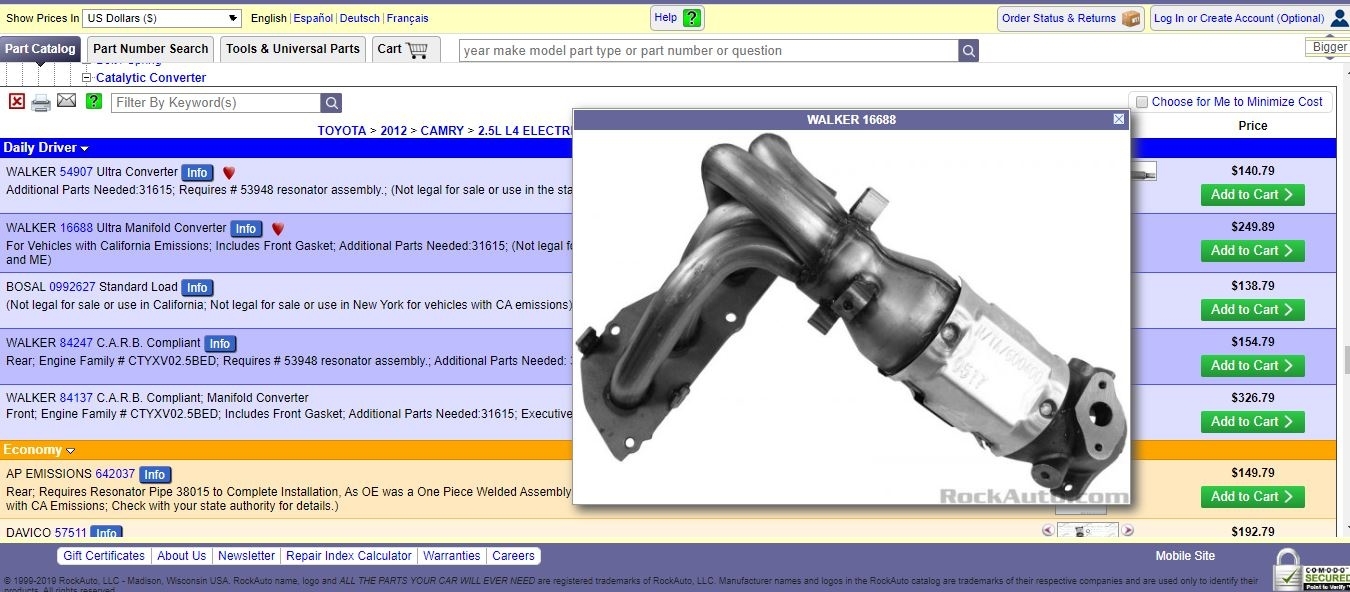Add the $249.89 converter to cart
This screenshot has height=592, width=1350.
[1252, 251]
